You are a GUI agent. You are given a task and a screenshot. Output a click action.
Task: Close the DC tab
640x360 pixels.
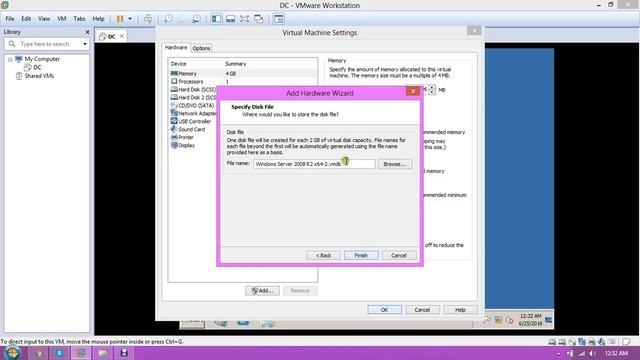[122, 36]
